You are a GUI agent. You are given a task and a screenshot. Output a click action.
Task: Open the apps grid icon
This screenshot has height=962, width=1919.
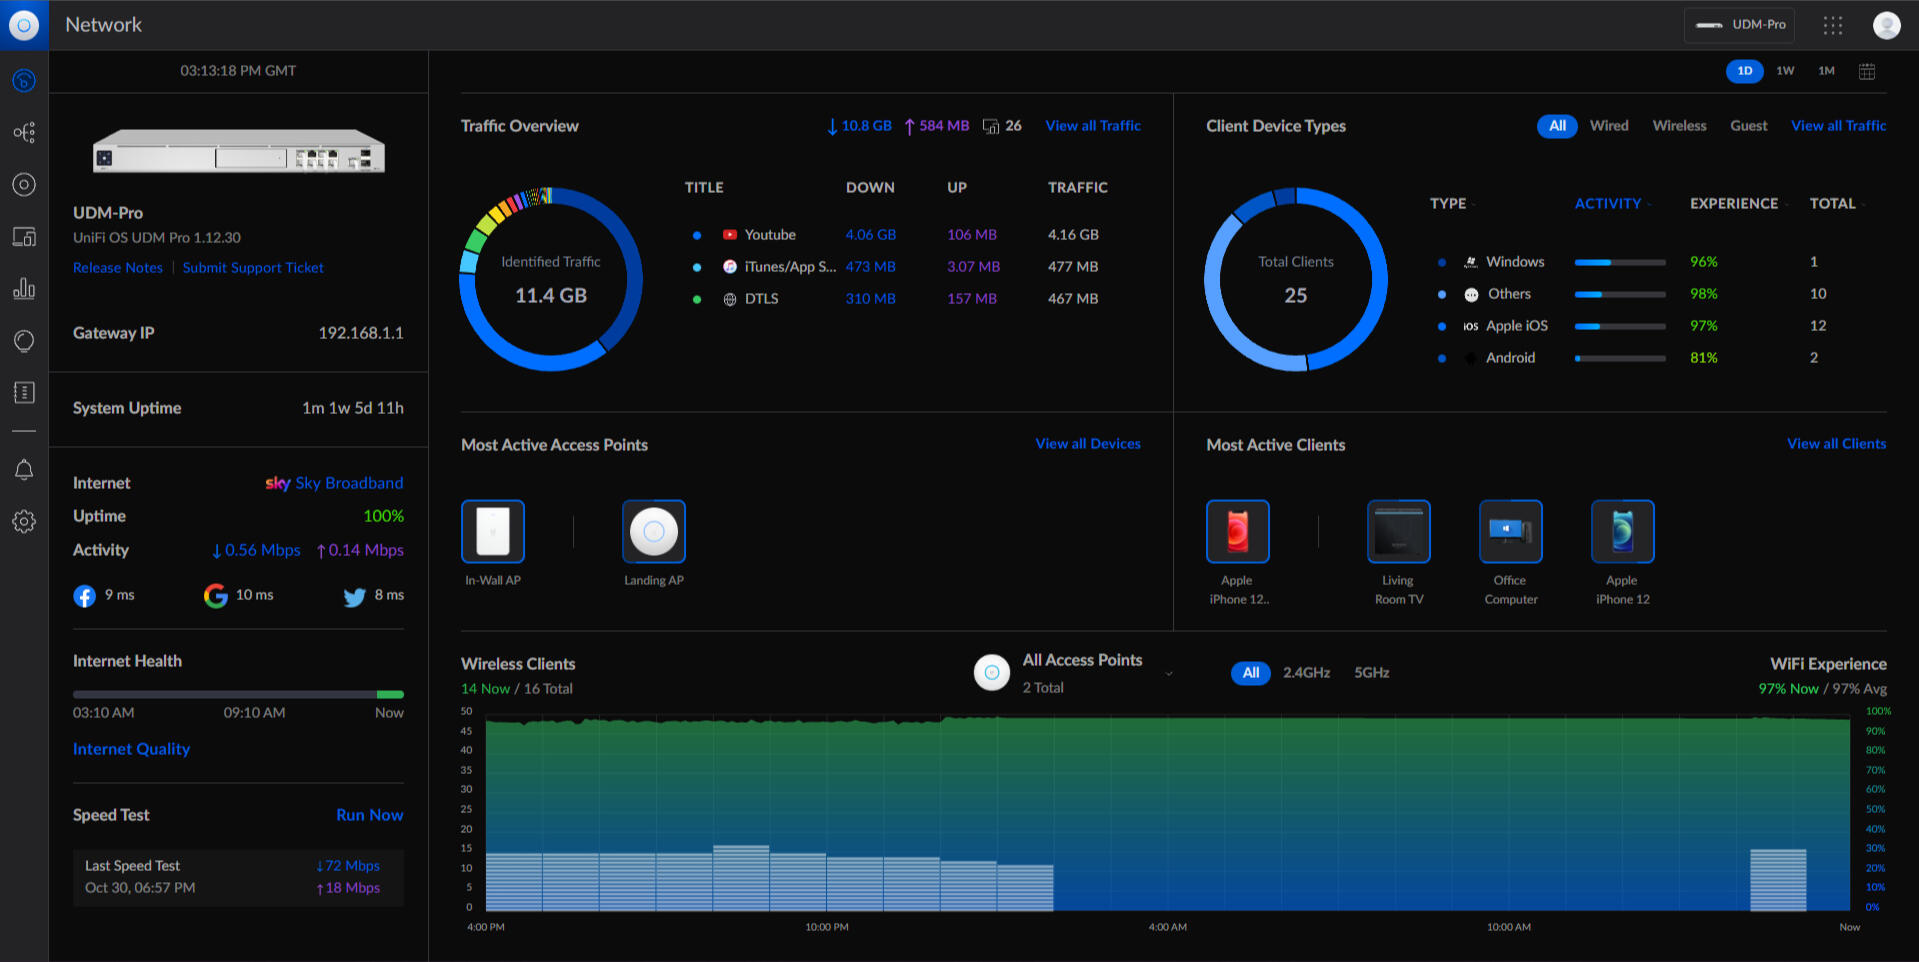[x=1832, y=25]
